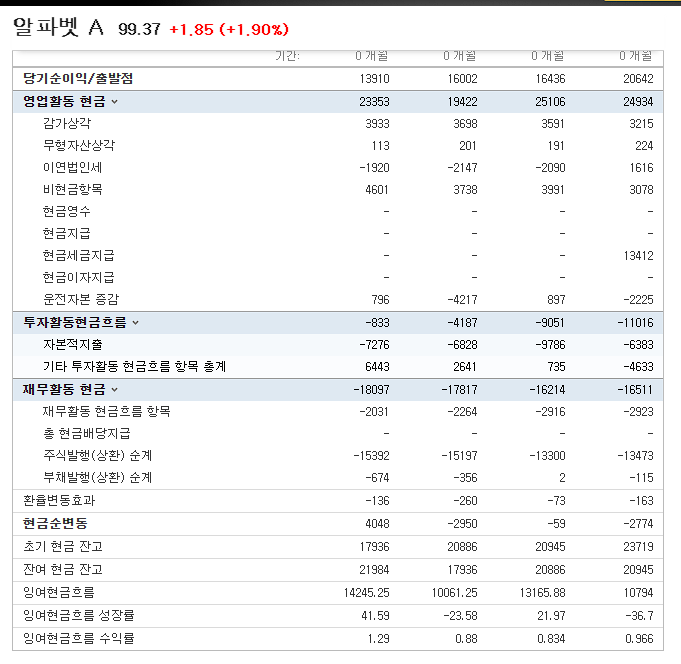Select deferred tax value 1616
The image size is (681, 664).
click(642, 168)
